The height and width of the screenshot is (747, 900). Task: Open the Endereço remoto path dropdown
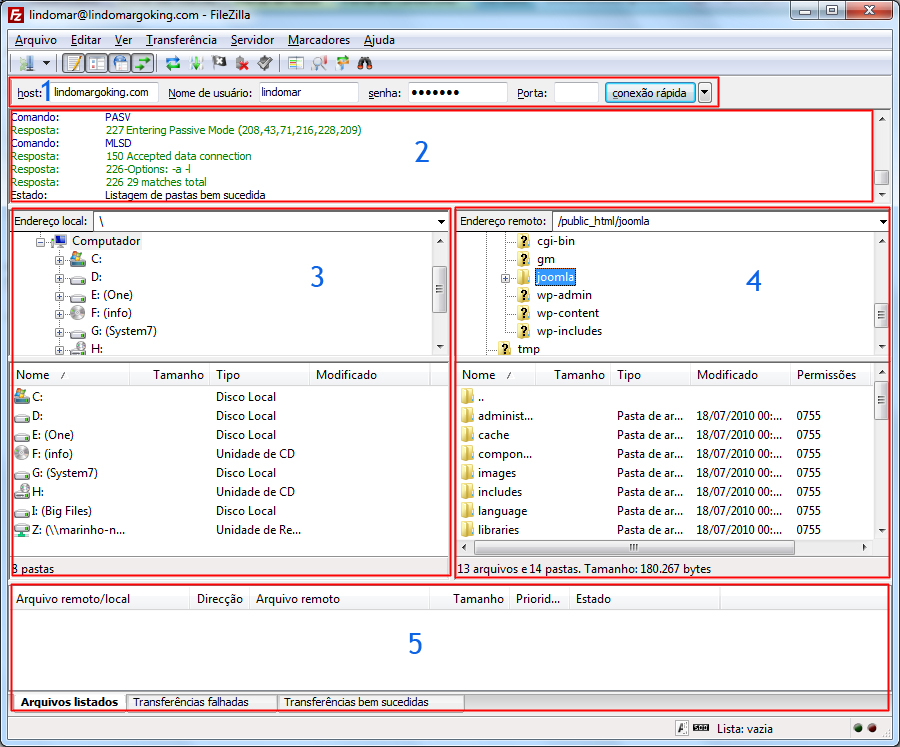point(883,221)
